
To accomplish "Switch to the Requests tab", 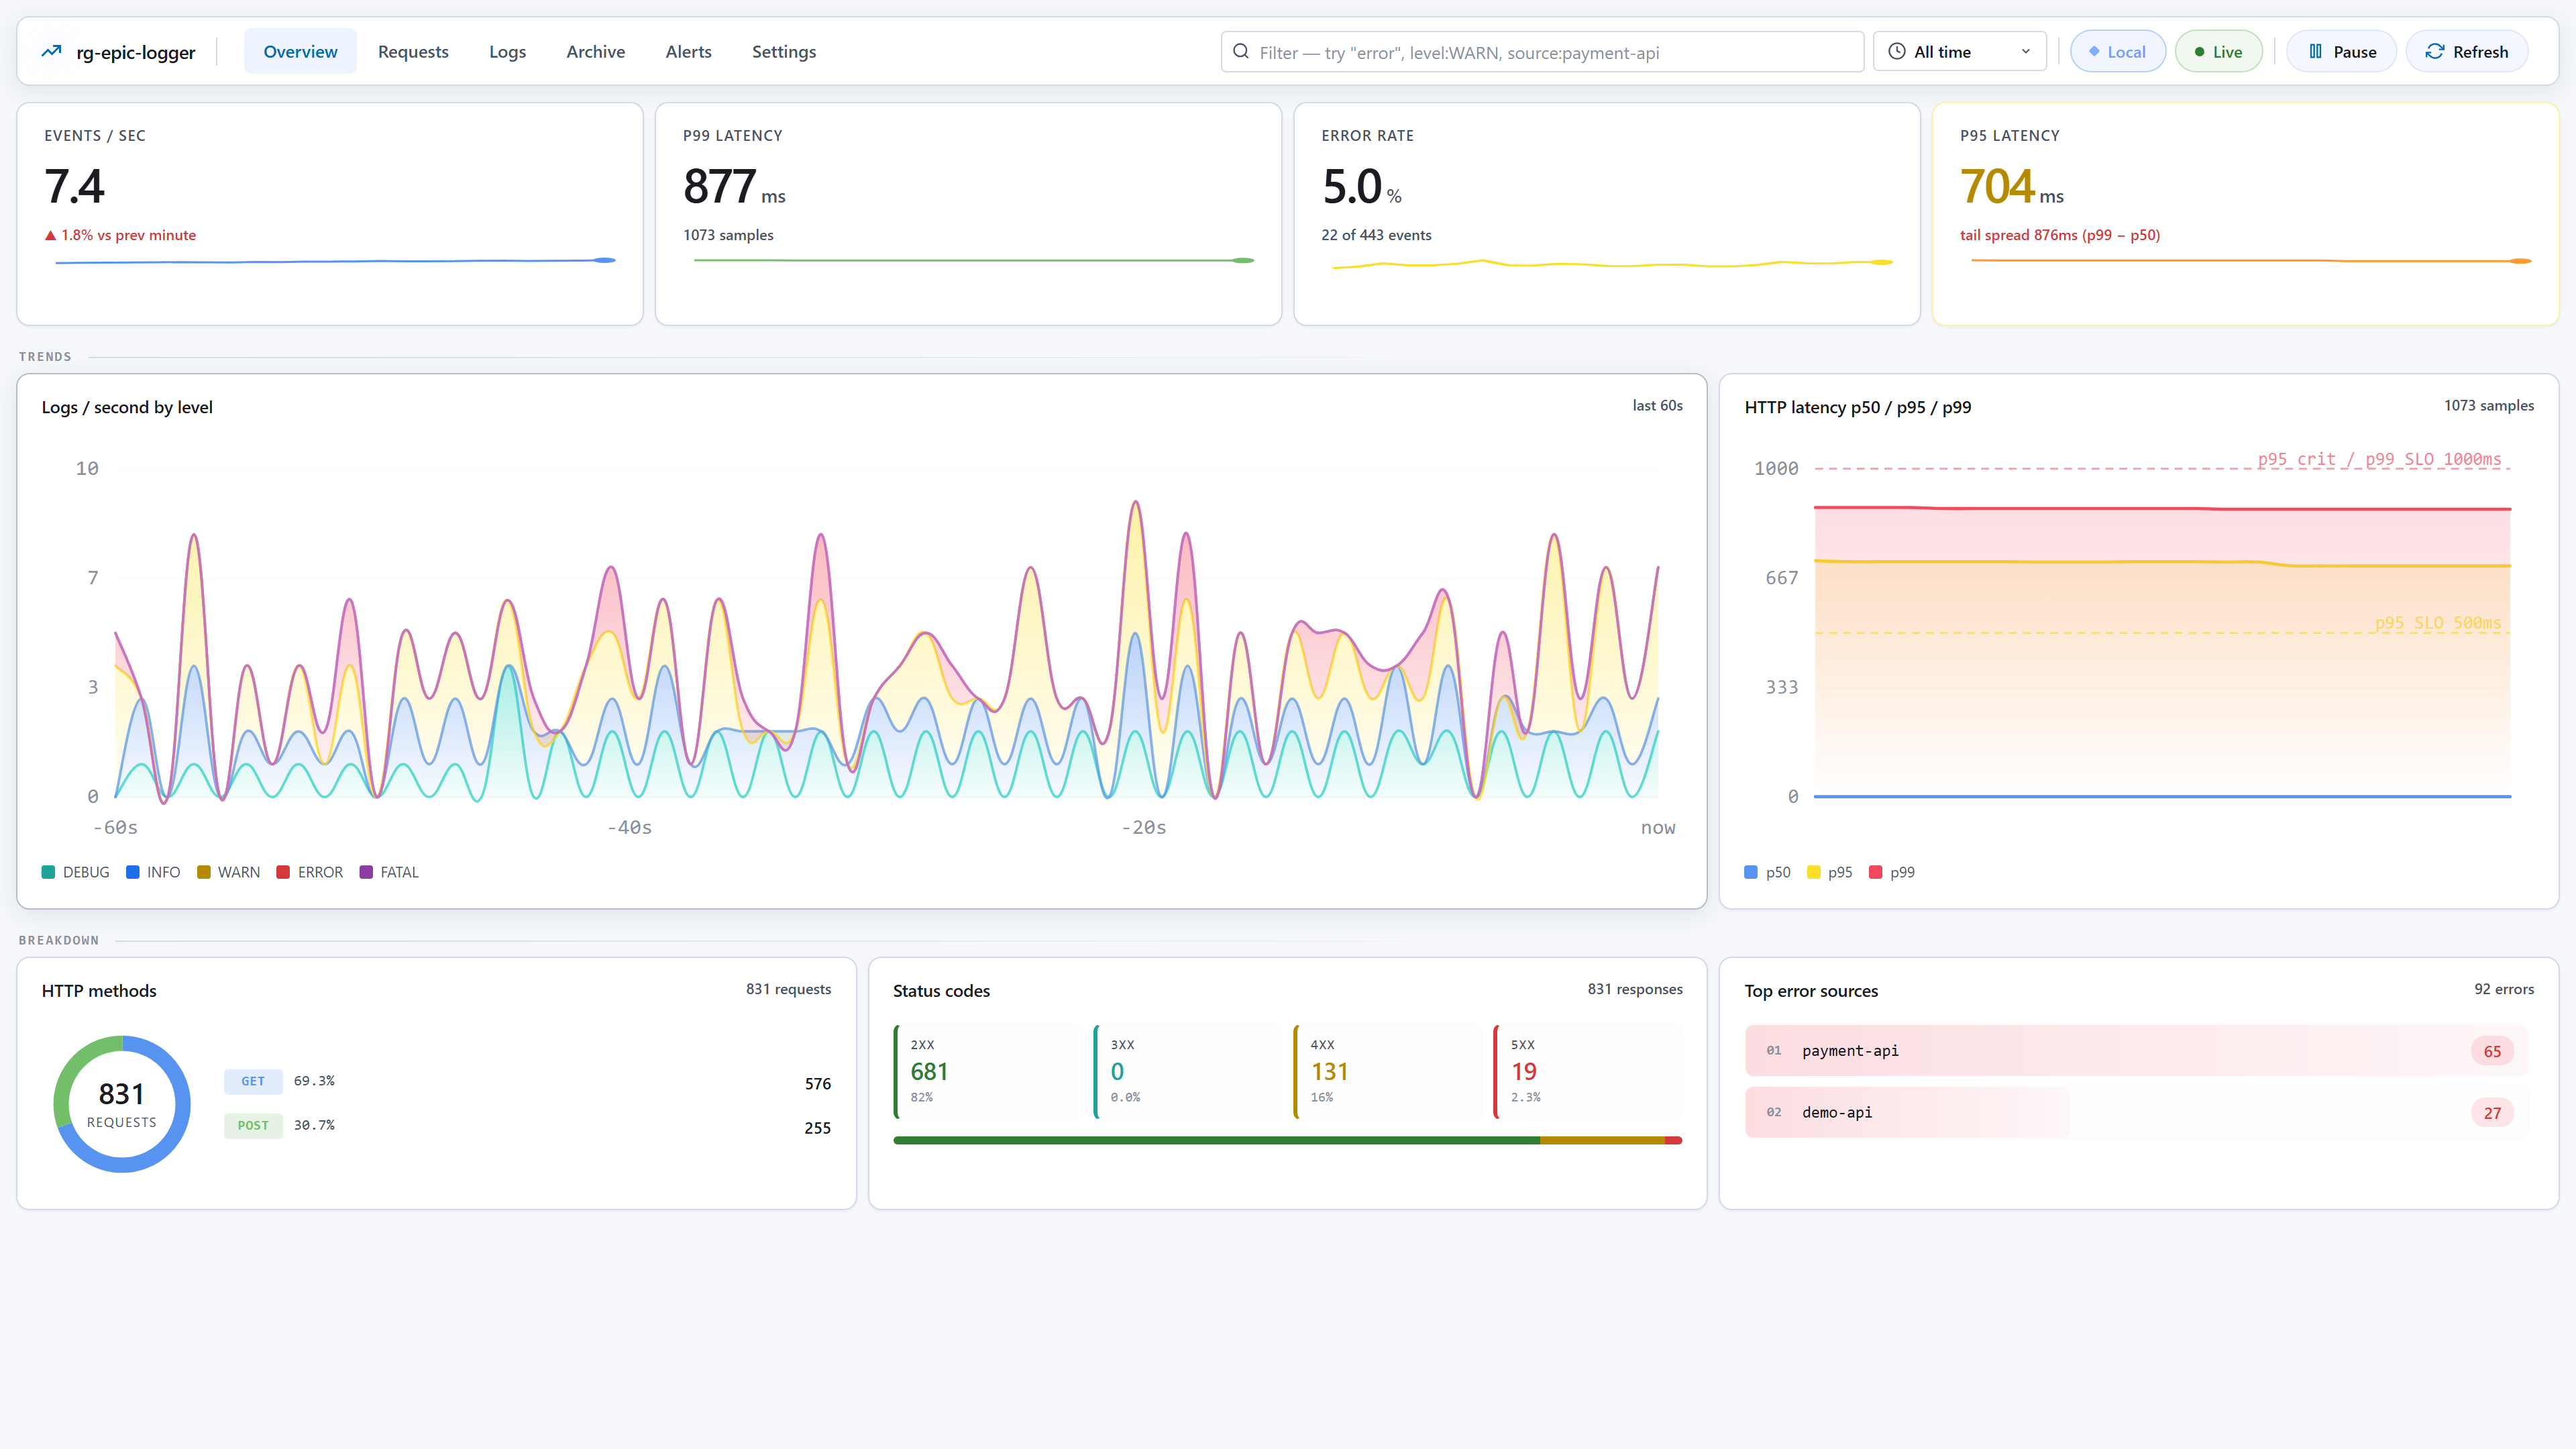I will coord(413,52).
